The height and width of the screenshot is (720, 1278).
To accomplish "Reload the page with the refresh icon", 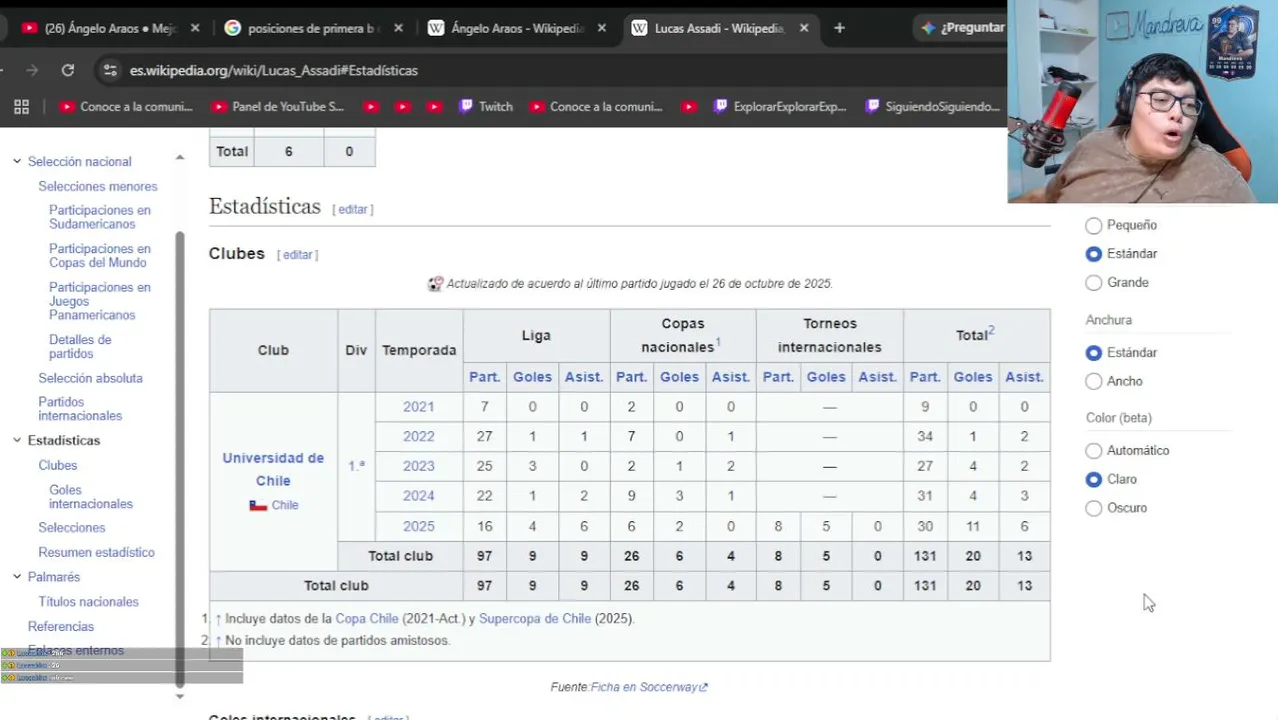I will tap(68, 70).
